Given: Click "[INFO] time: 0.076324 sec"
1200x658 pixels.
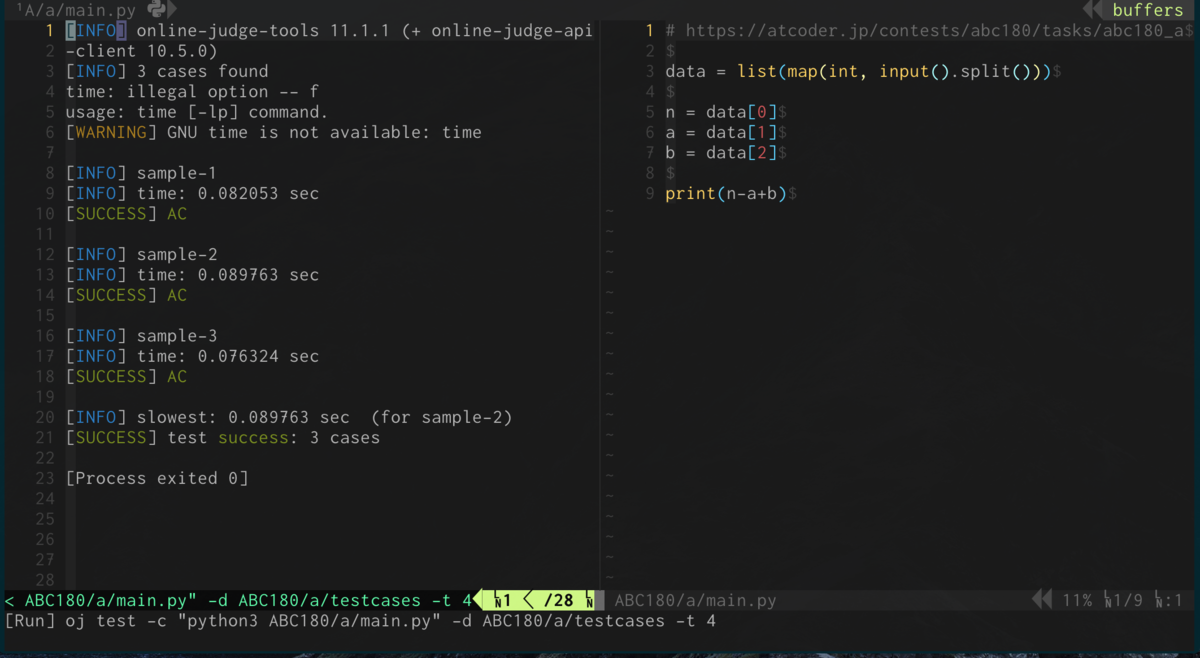Looking at the screenshot, I should [192, 356].
